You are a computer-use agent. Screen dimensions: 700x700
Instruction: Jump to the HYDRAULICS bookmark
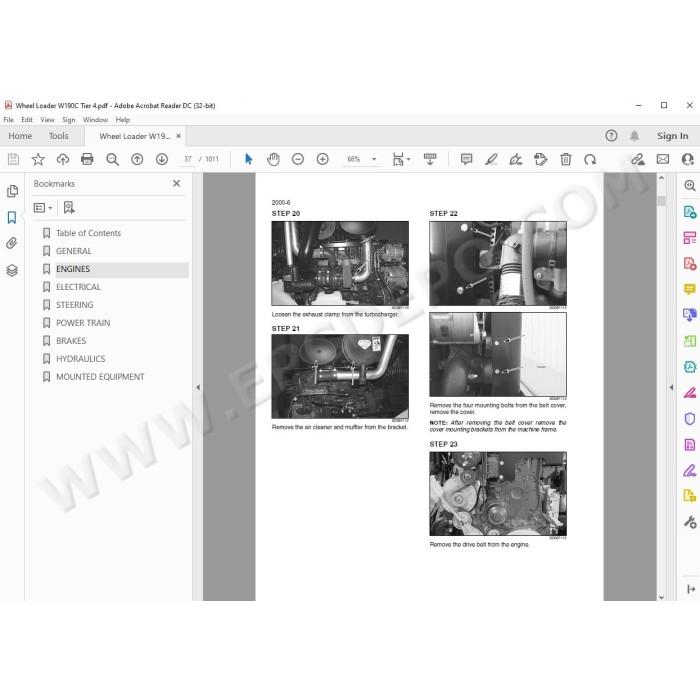tap(81, 358)
